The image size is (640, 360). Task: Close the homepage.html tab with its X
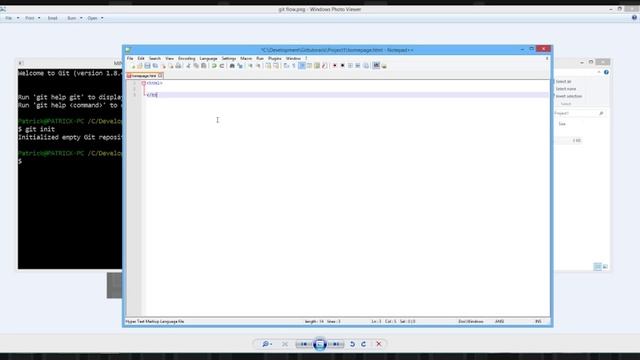(x=160, y=76)
